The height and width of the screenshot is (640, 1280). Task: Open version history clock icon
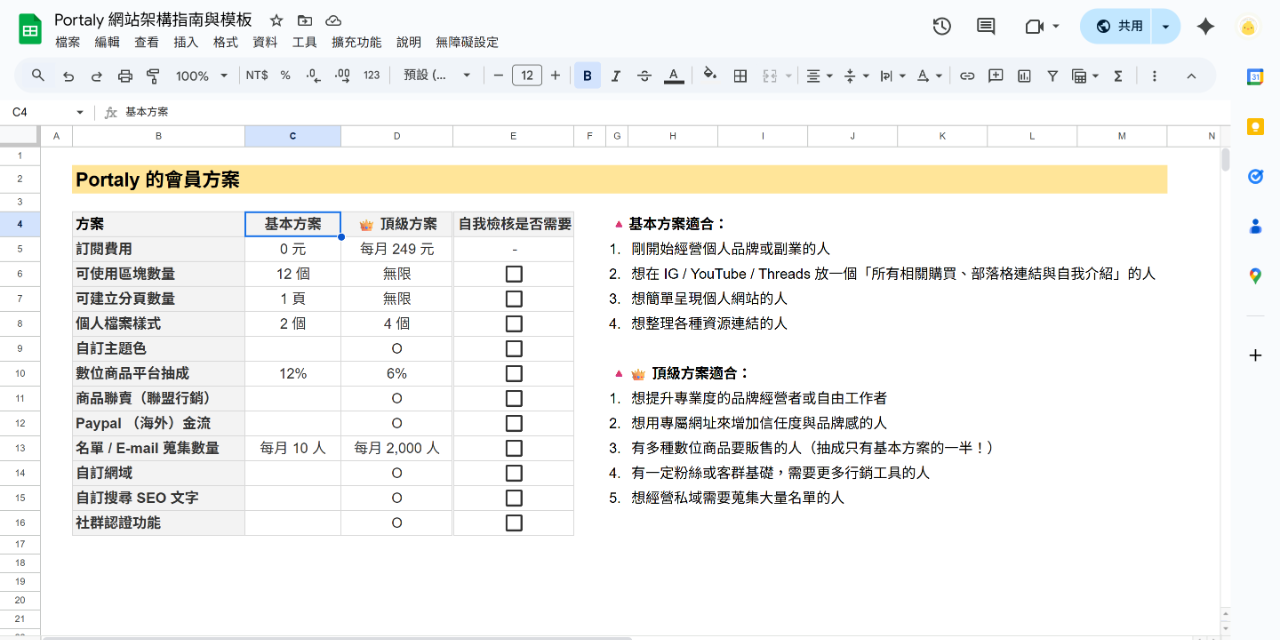[941, 26]
